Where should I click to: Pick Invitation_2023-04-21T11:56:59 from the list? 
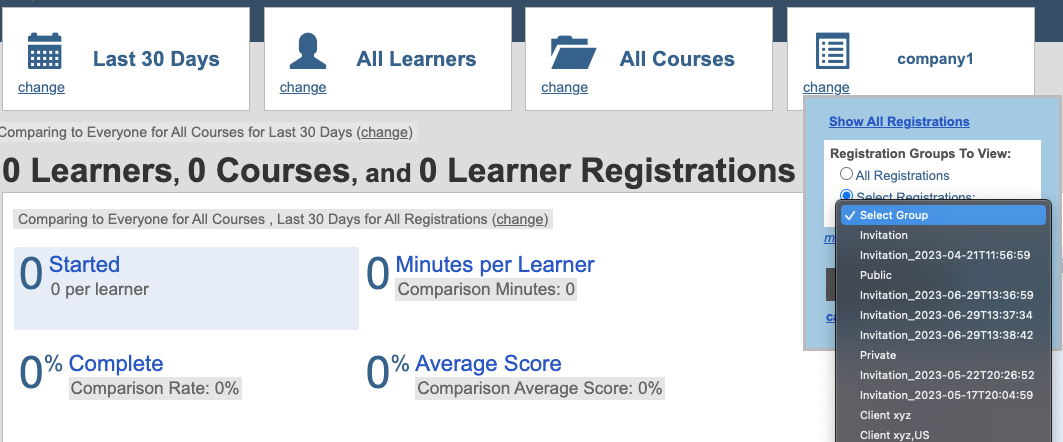pyautogui.click(x=945, y=255)
